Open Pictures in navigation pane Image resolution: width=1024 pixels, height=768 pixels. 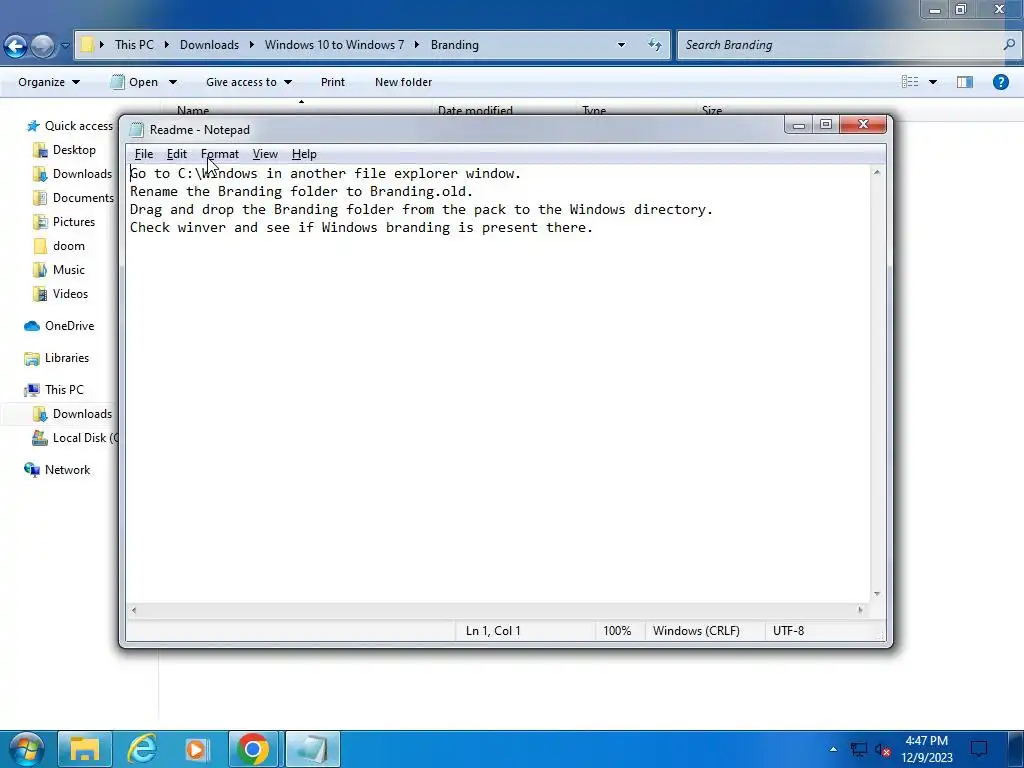(65, 222)
